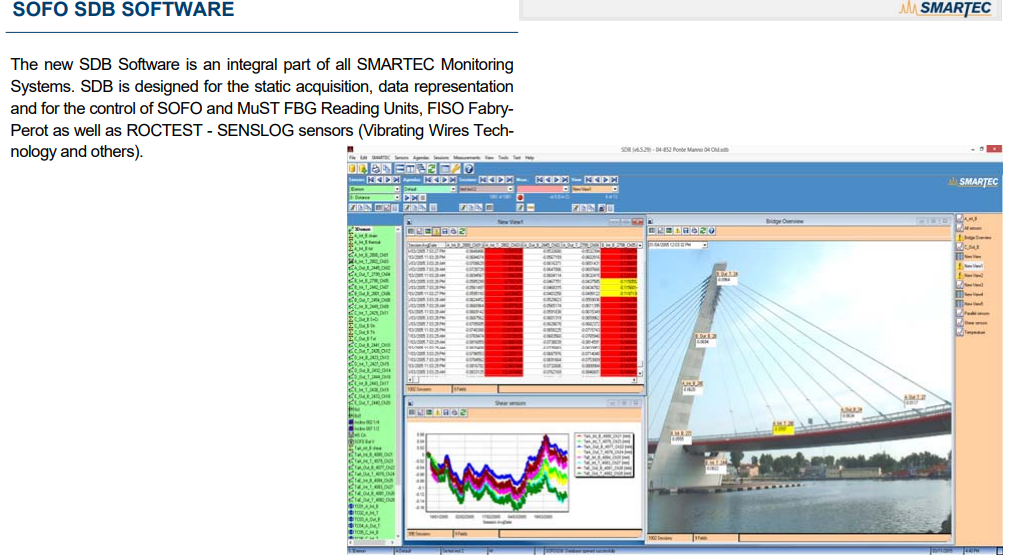Screen dimensions: 1021x558
Task: Click refresh icon in Shear sensors window toolbar
Action: coord(462,413)
